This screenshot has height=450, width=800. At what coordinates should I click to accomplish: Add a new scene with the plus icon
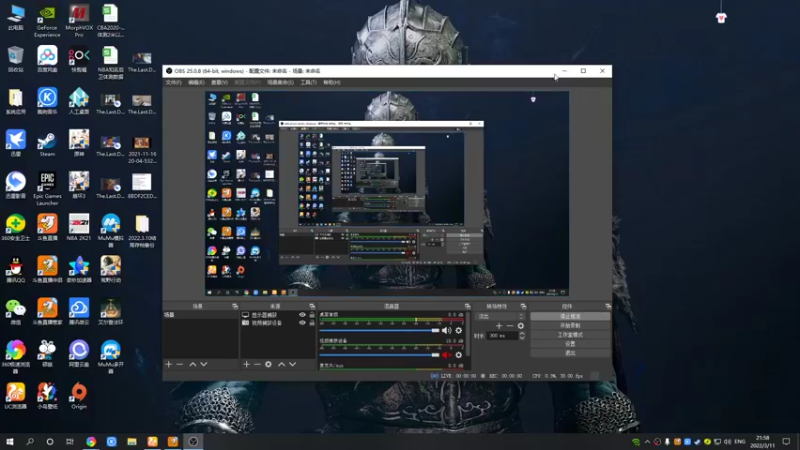169,364
